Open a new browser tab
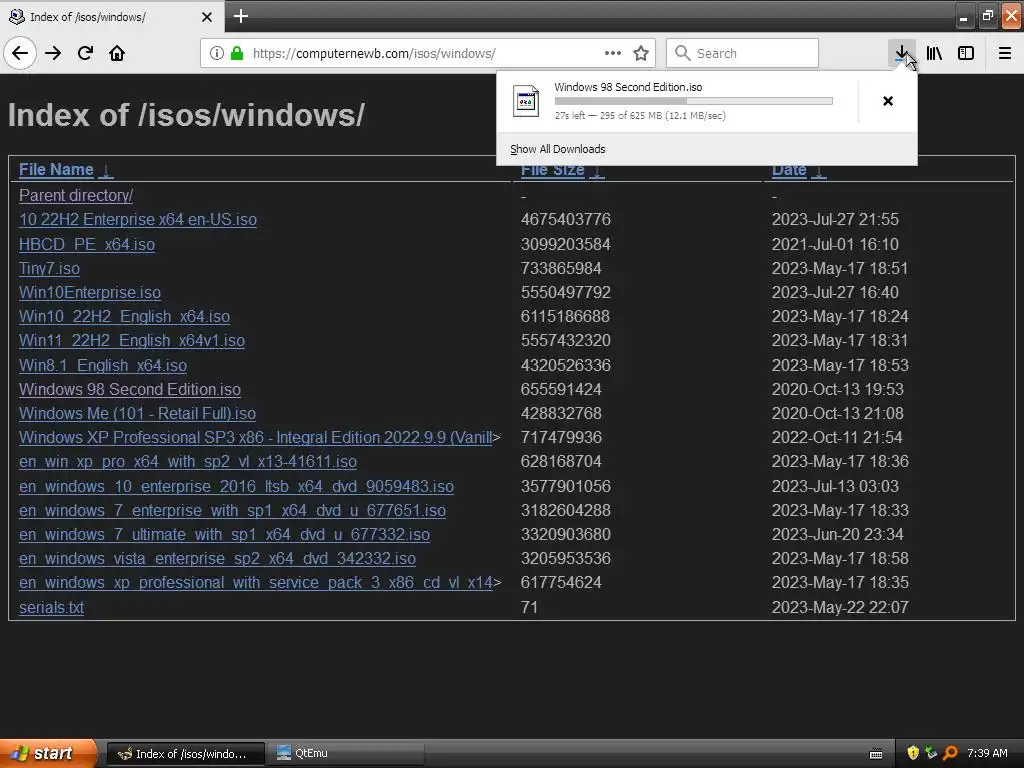 pos(240,16)
